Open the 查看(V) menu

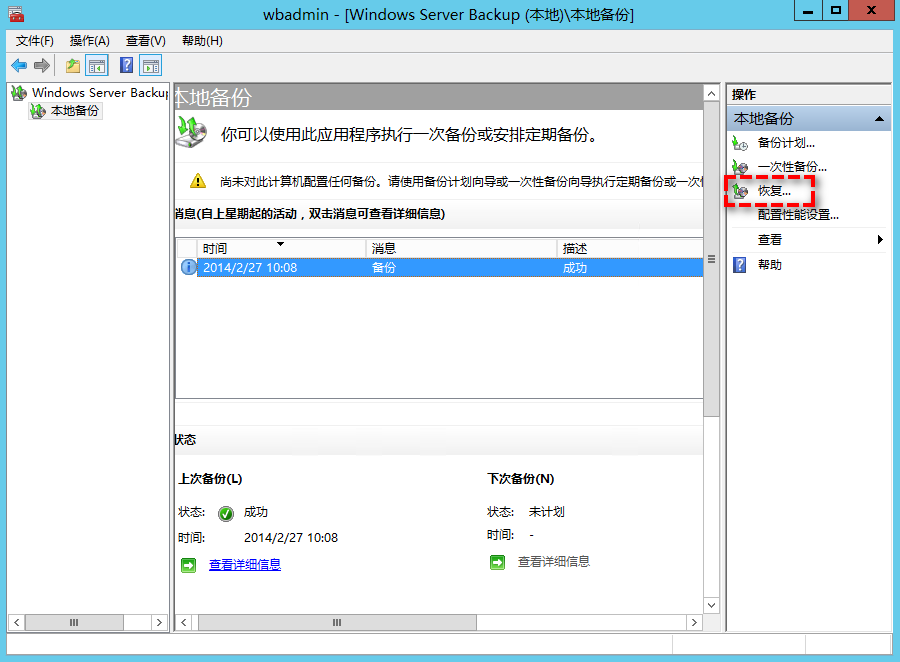(146, 41)
